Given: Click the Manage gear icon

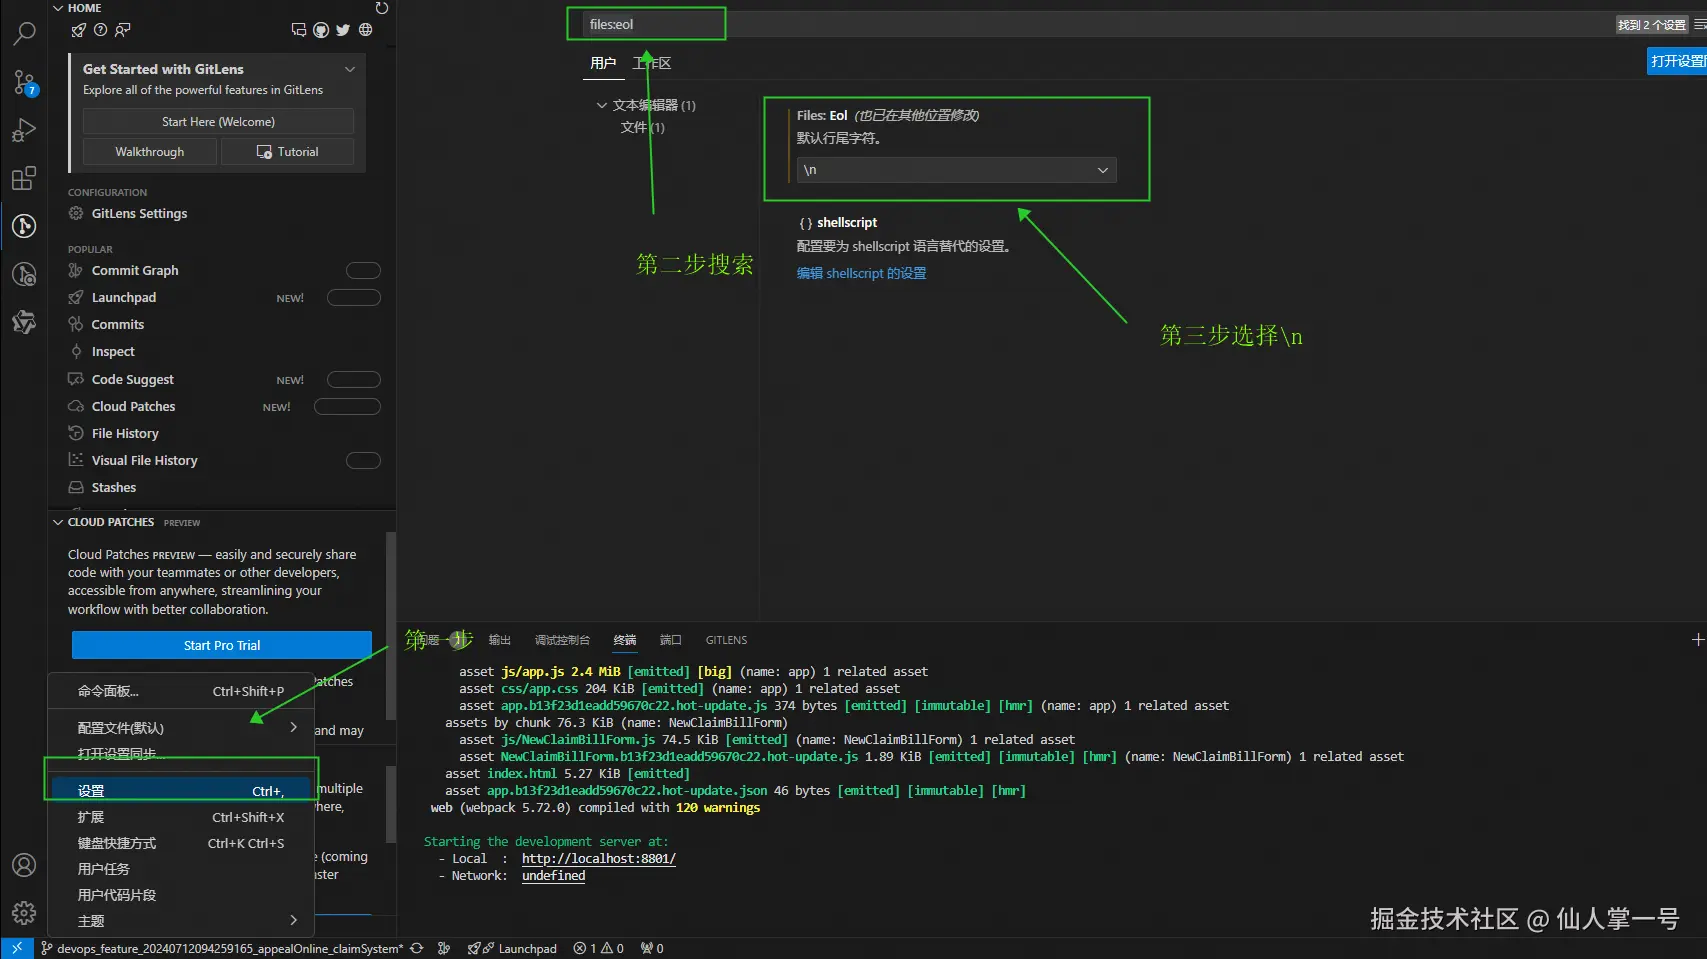Looking at the screenshot, I should [24, 912].
